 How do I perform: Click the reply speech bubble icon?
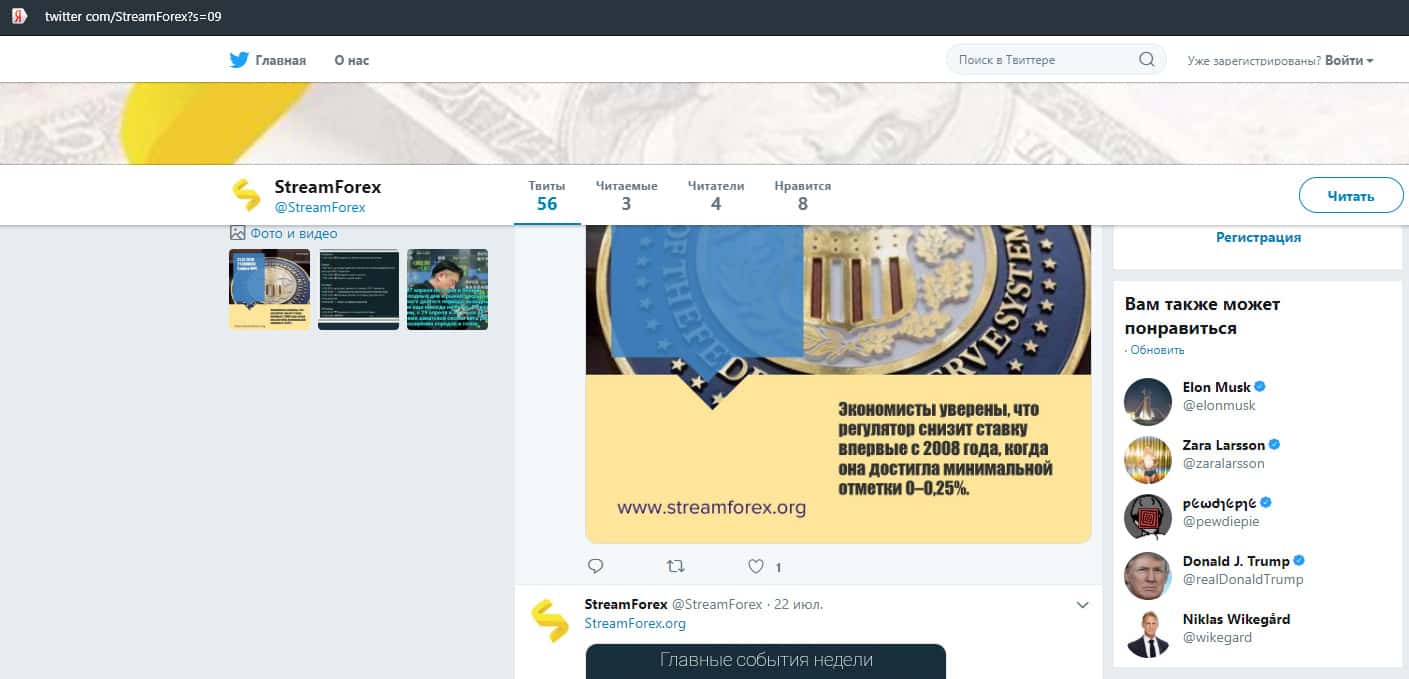point(595,566)
